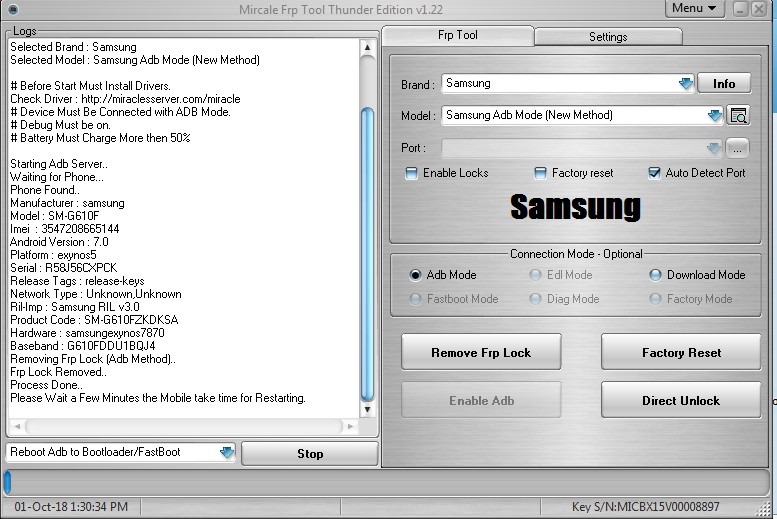This screenshot has height=519, width=777.
Task: Toggle the Factory reset checkbox
Action: coord(540,173)
